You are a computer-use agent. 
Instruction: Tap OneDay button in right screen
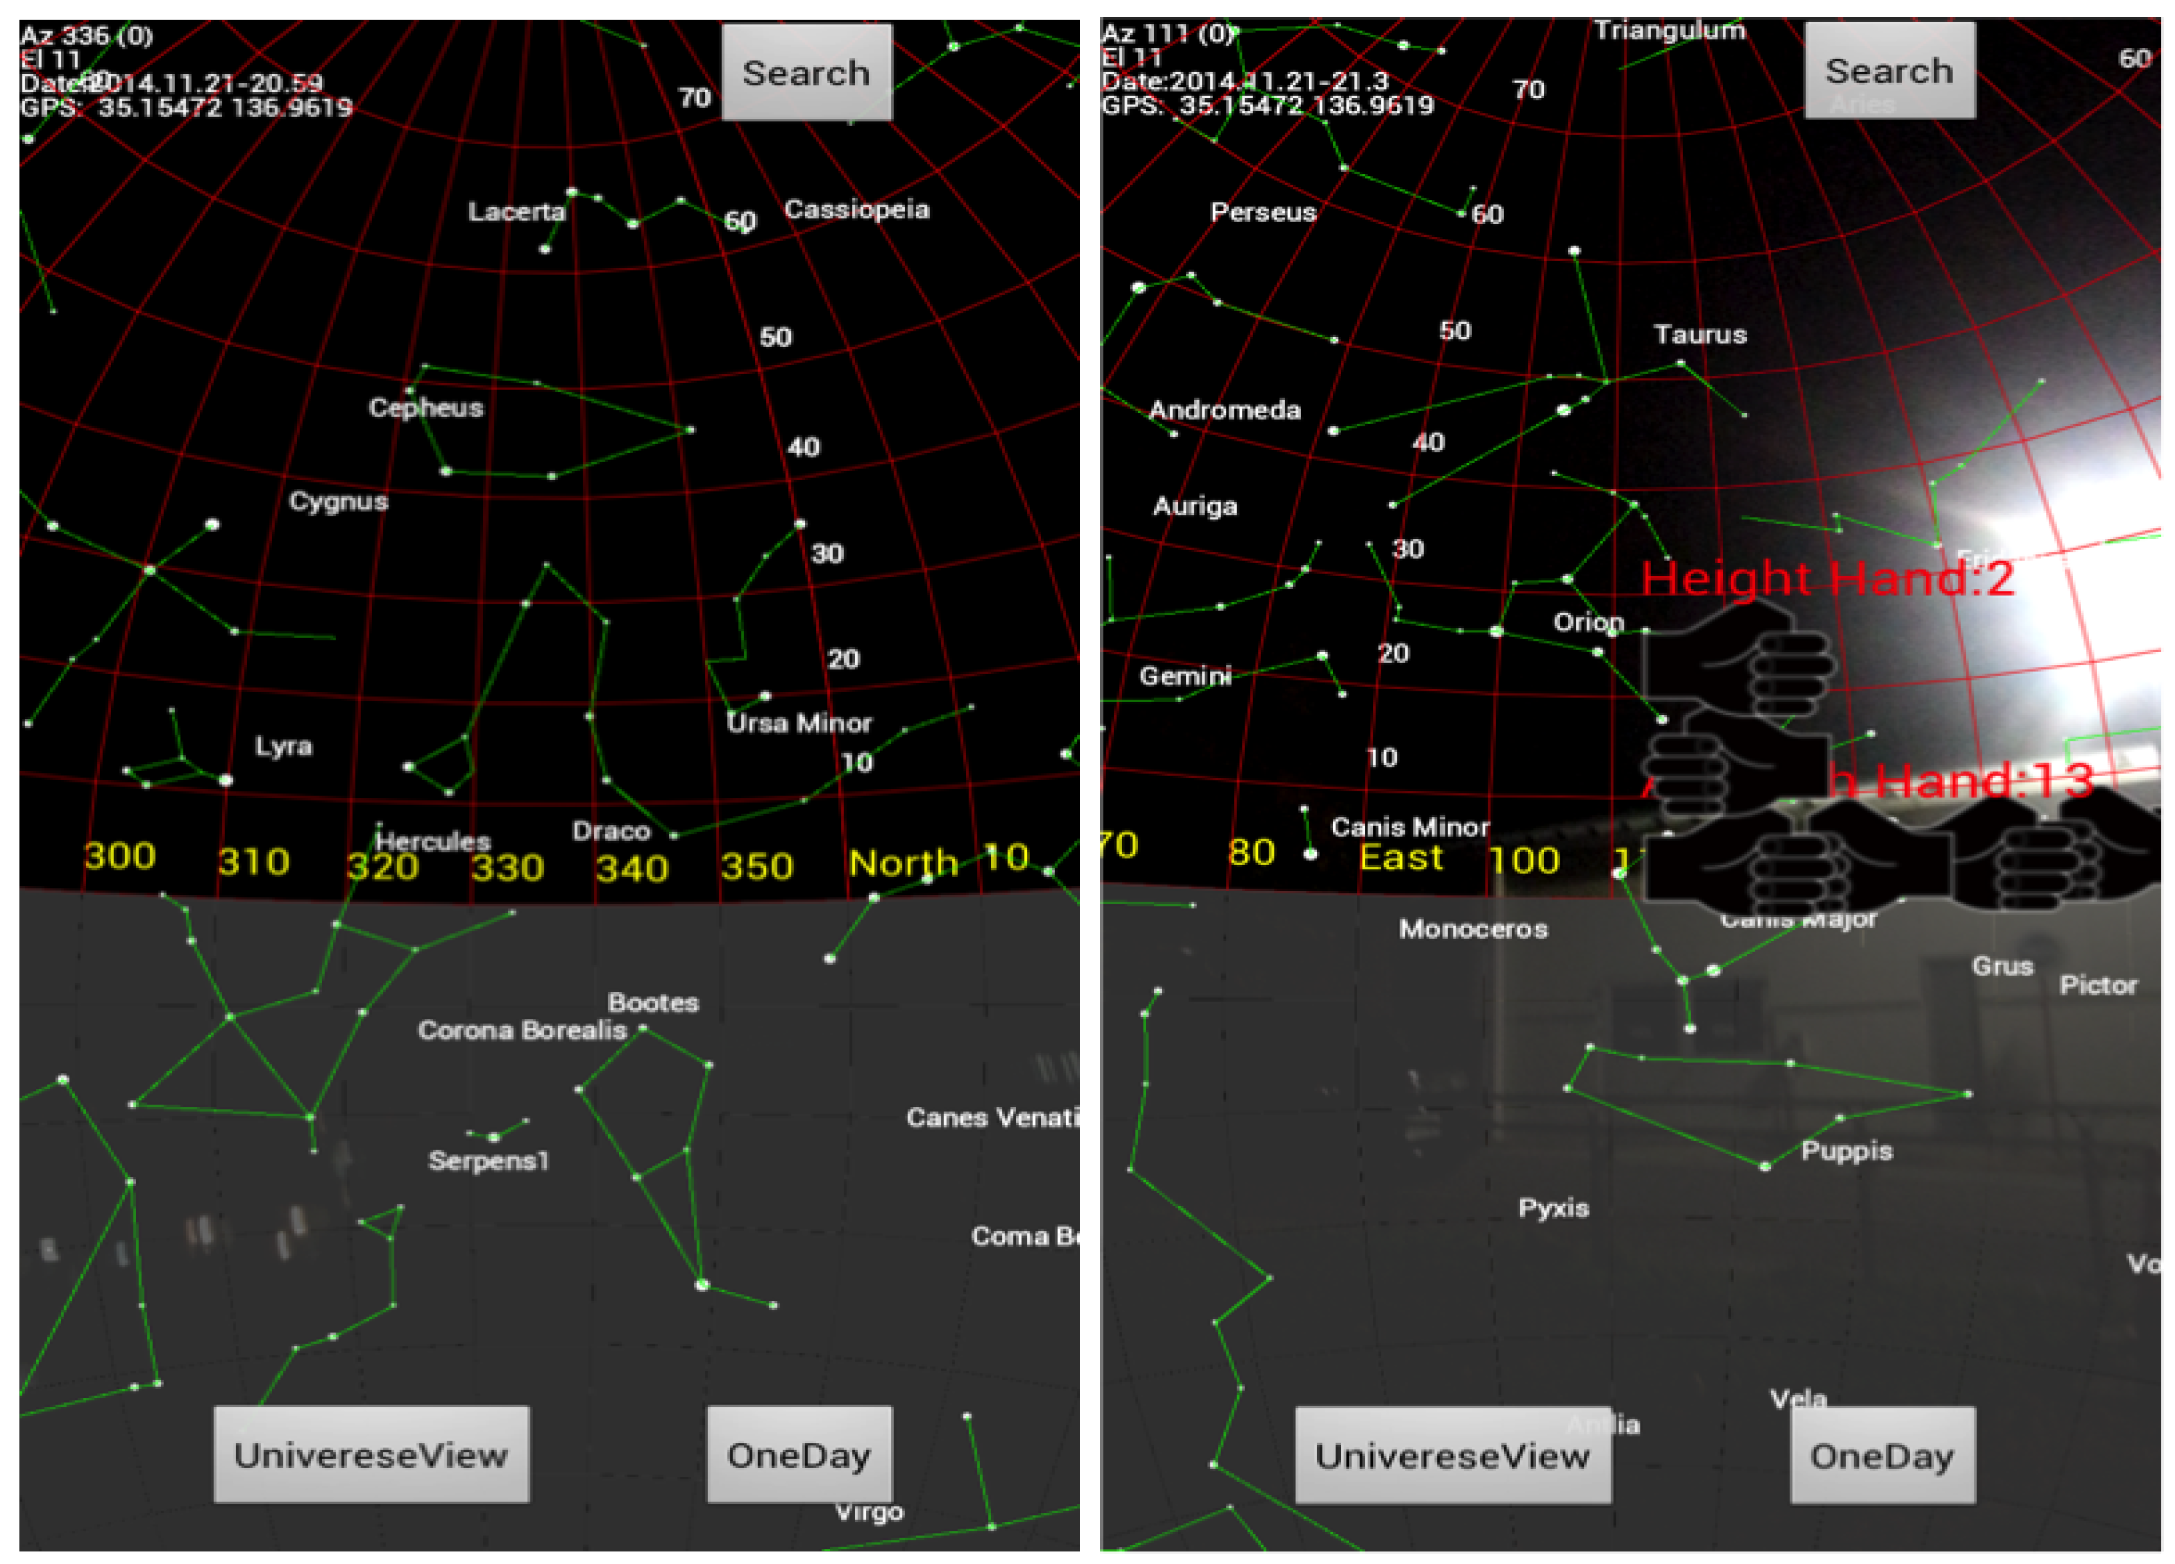click(x=1882, y=1455)
